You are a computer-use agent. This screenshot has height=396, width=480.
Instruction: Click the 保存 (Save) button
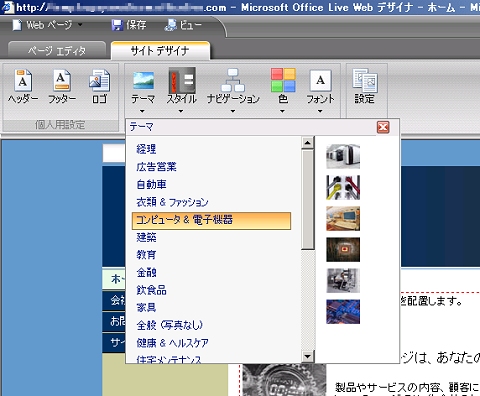(x=129, y=25)
